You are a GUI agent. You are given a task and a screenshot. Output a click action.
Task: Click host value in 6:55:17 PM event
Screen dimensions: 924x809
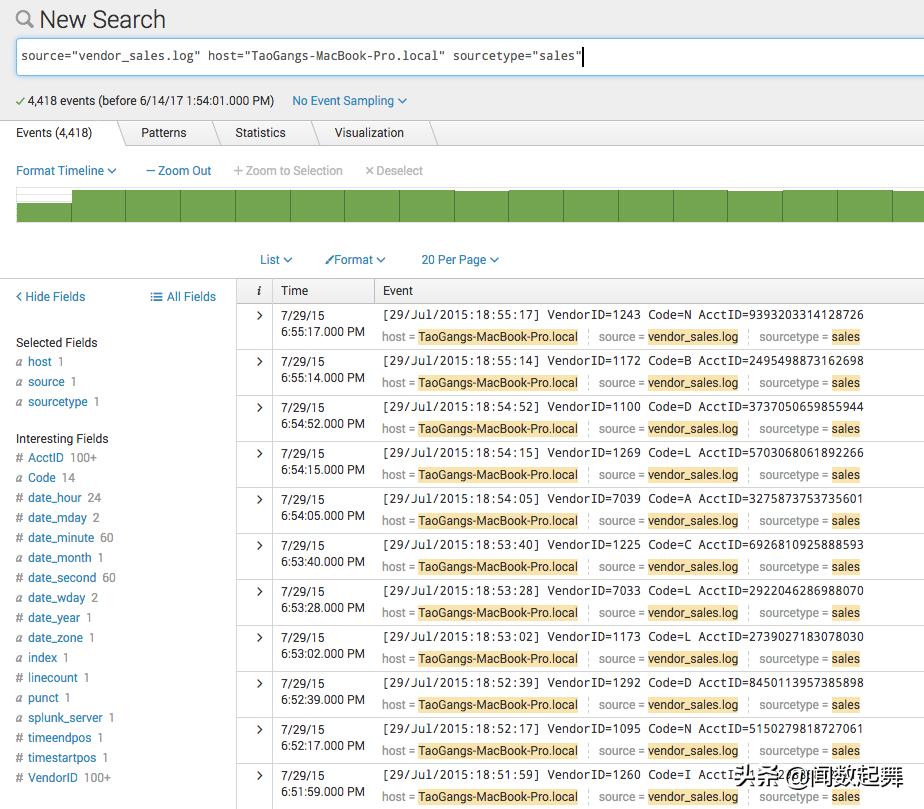497,337
